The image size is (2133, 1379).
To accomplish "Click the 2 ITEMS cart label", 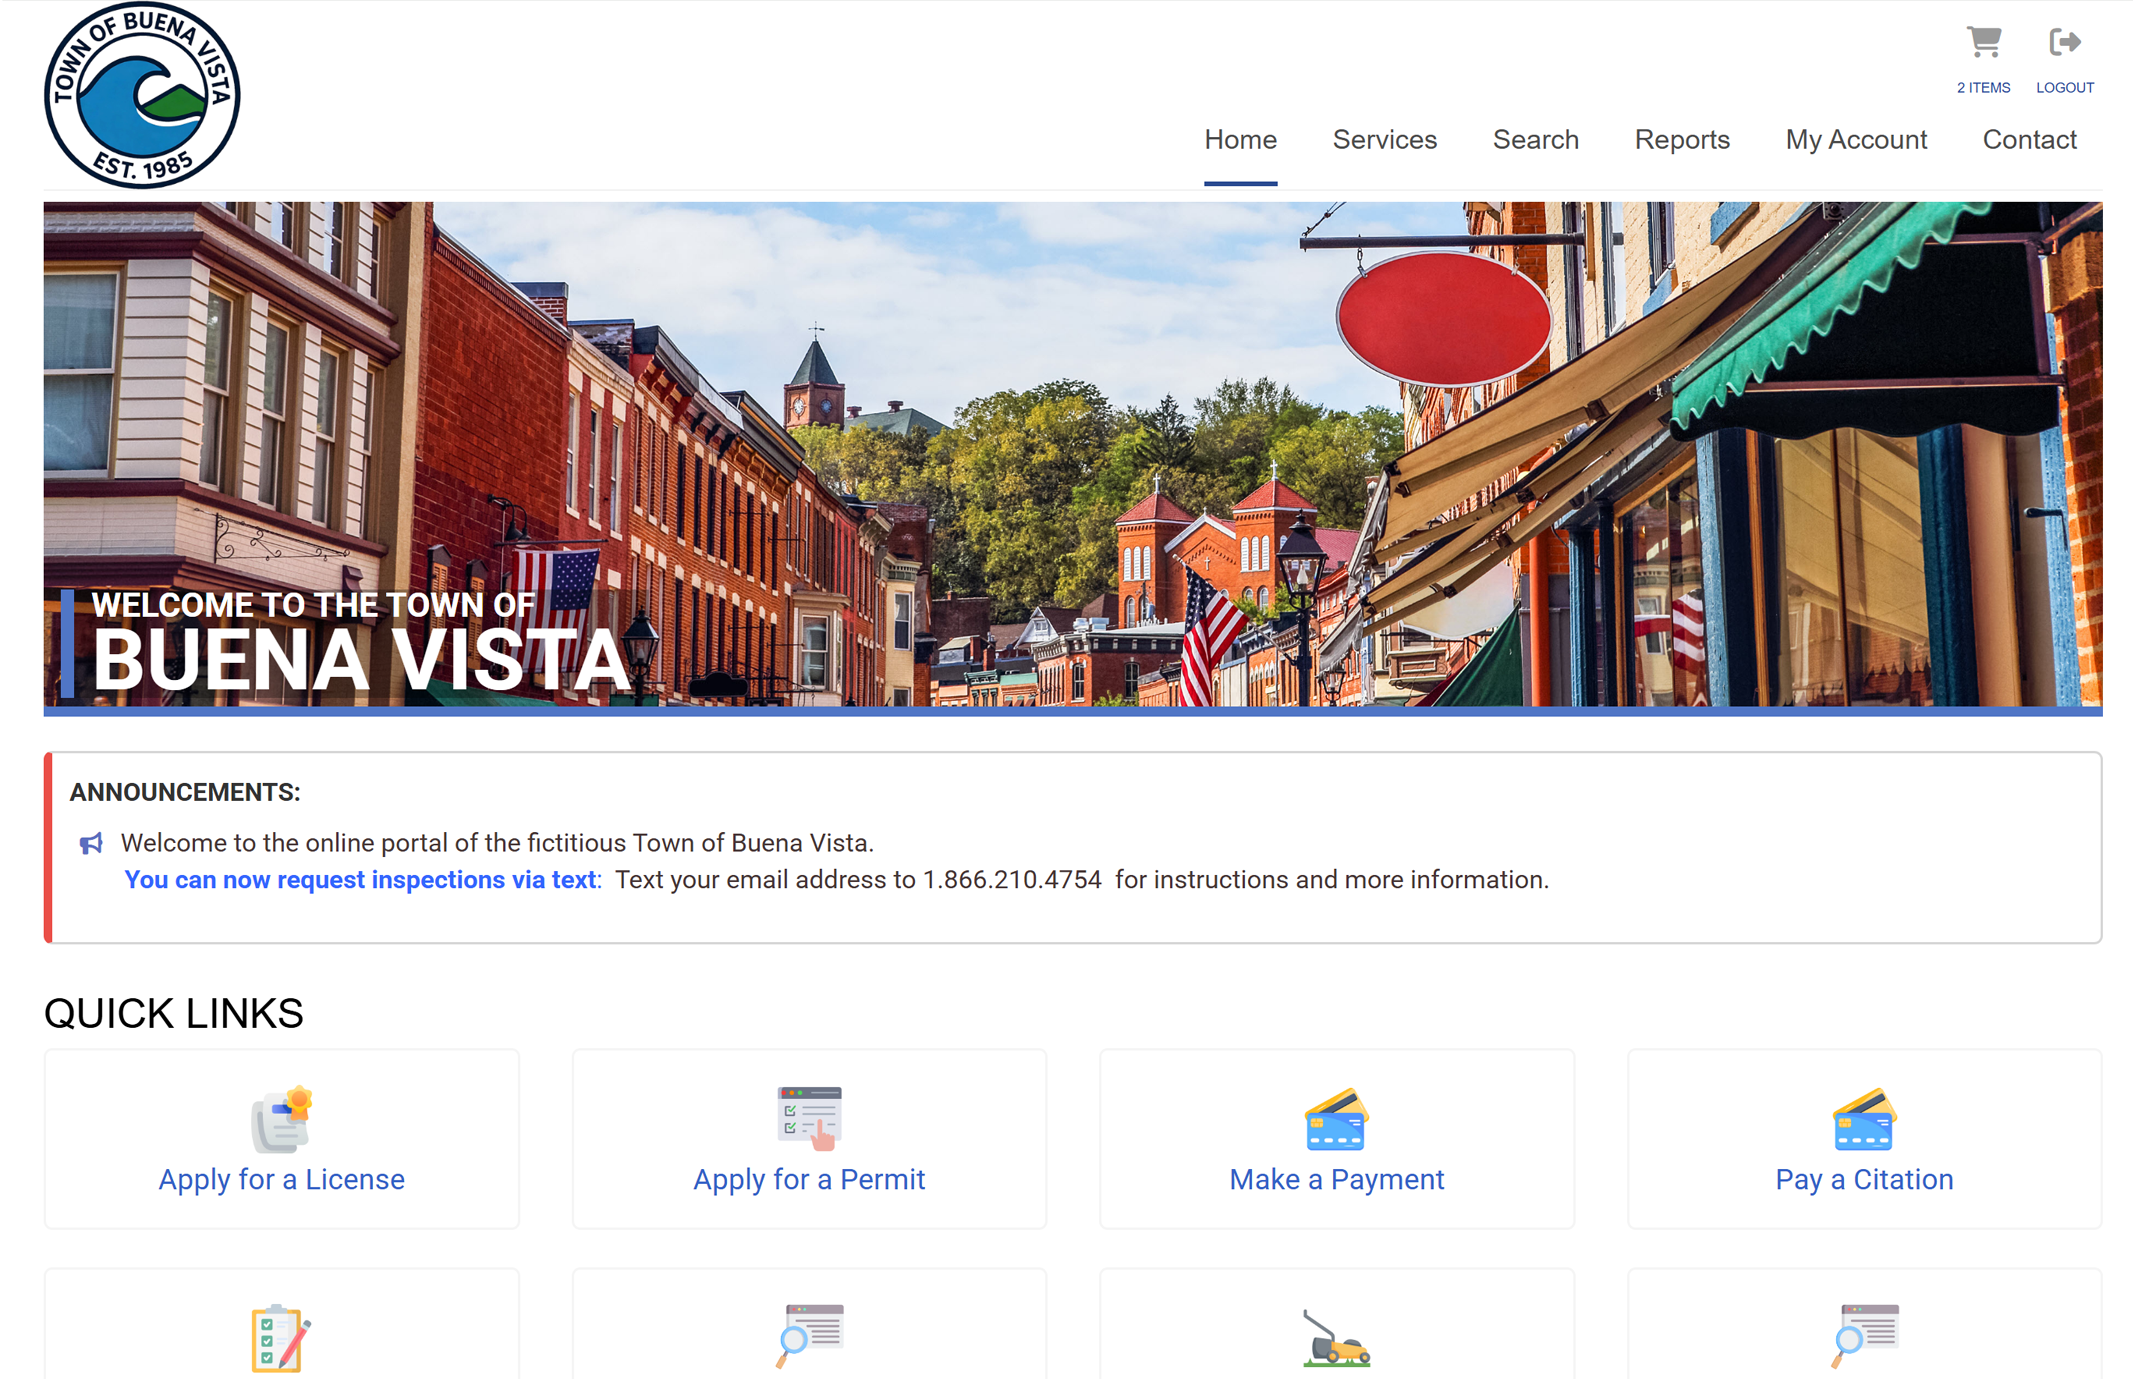I will coord(1983,87).
